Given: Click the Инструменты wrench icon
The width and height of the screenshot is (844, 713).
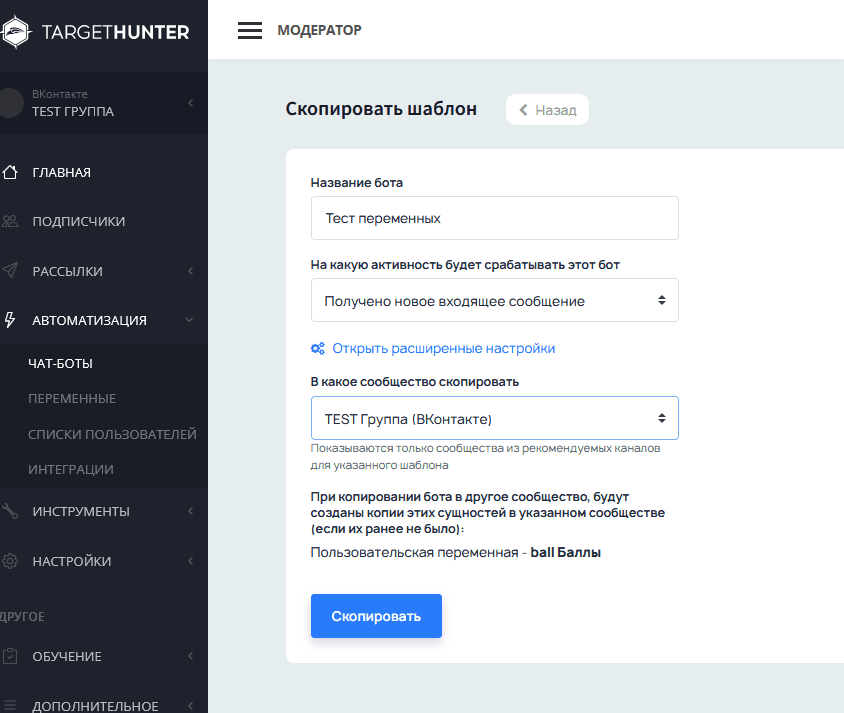Looking at the screenshot, I should (x=10, y=511).
